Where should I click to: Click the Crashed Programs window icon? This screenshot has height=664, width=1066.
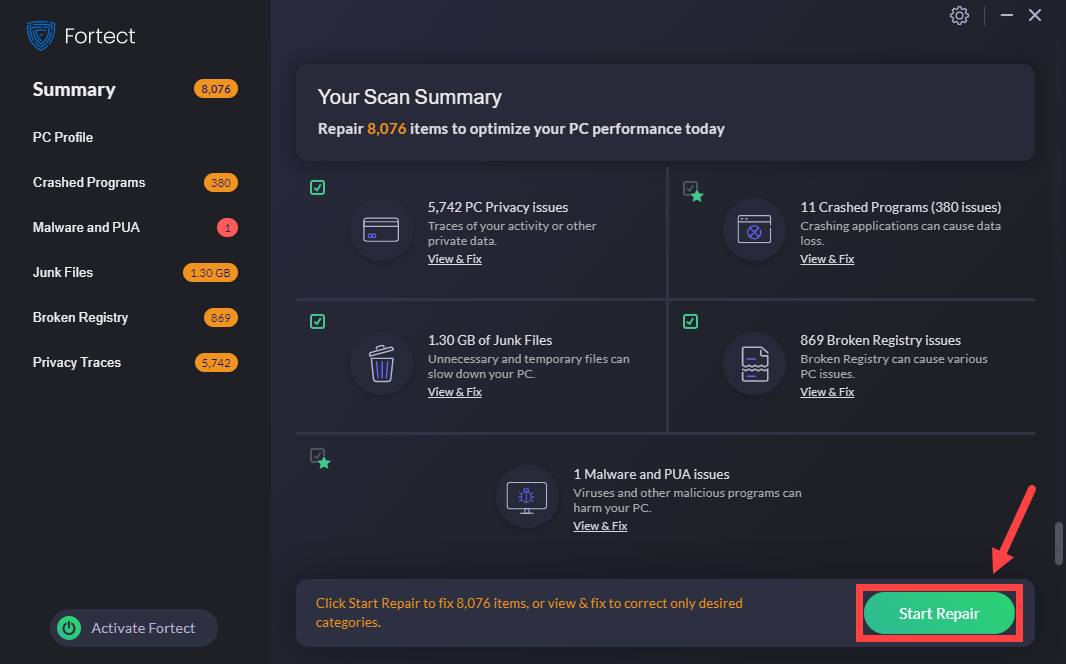[754, 230]
